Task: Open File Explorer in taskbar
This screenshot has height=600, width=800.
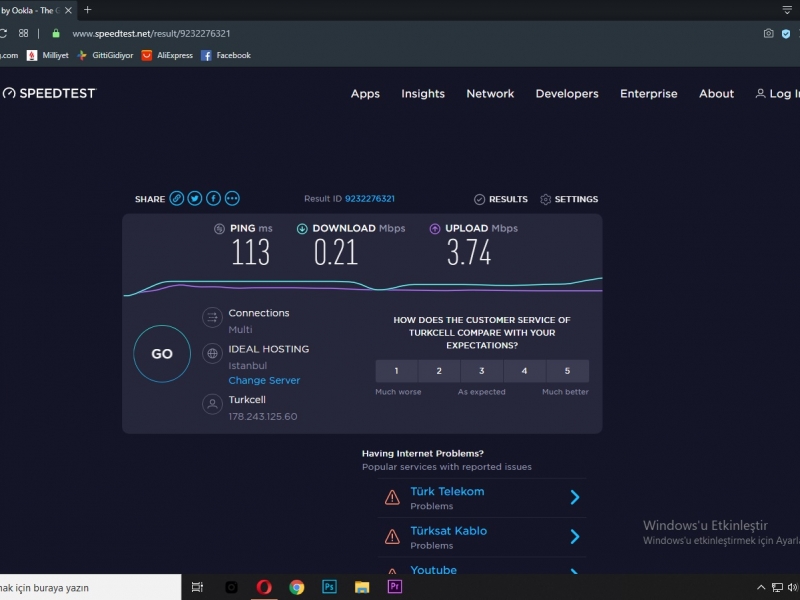Action: pyautogui.click(x=362, y=587)
